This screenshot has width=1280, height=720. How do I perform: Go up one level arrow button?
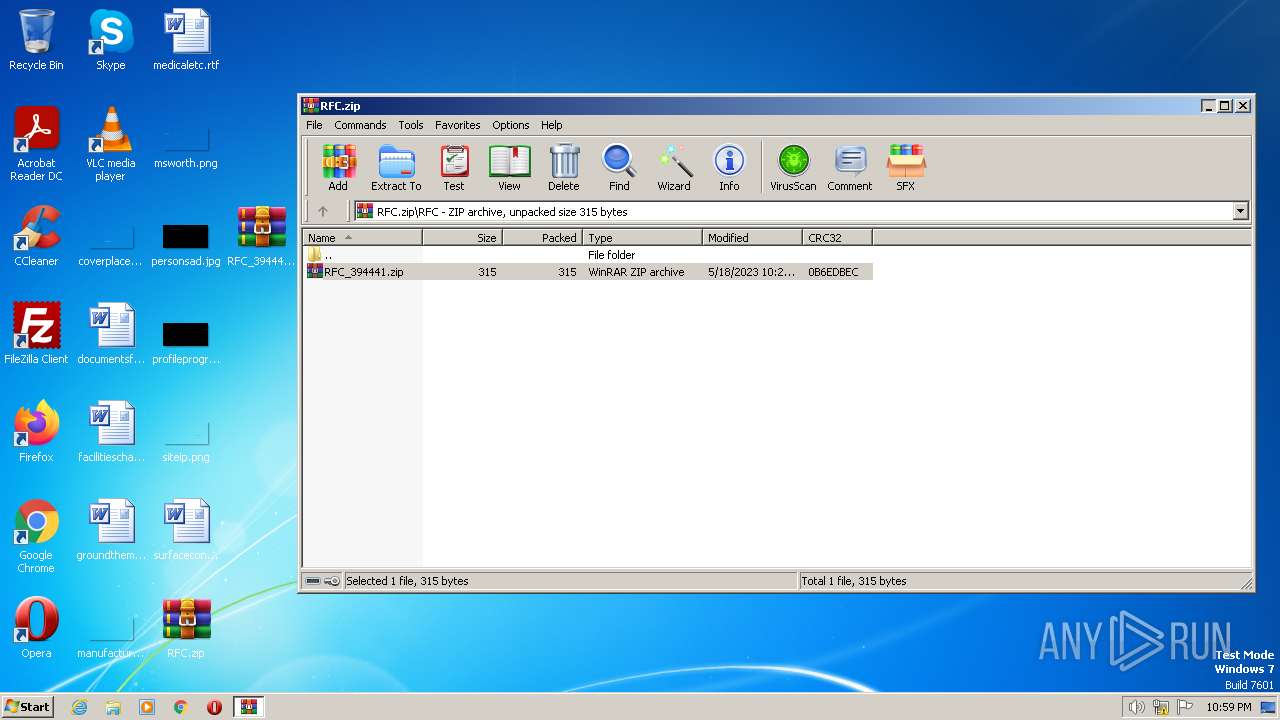point(322,211)
